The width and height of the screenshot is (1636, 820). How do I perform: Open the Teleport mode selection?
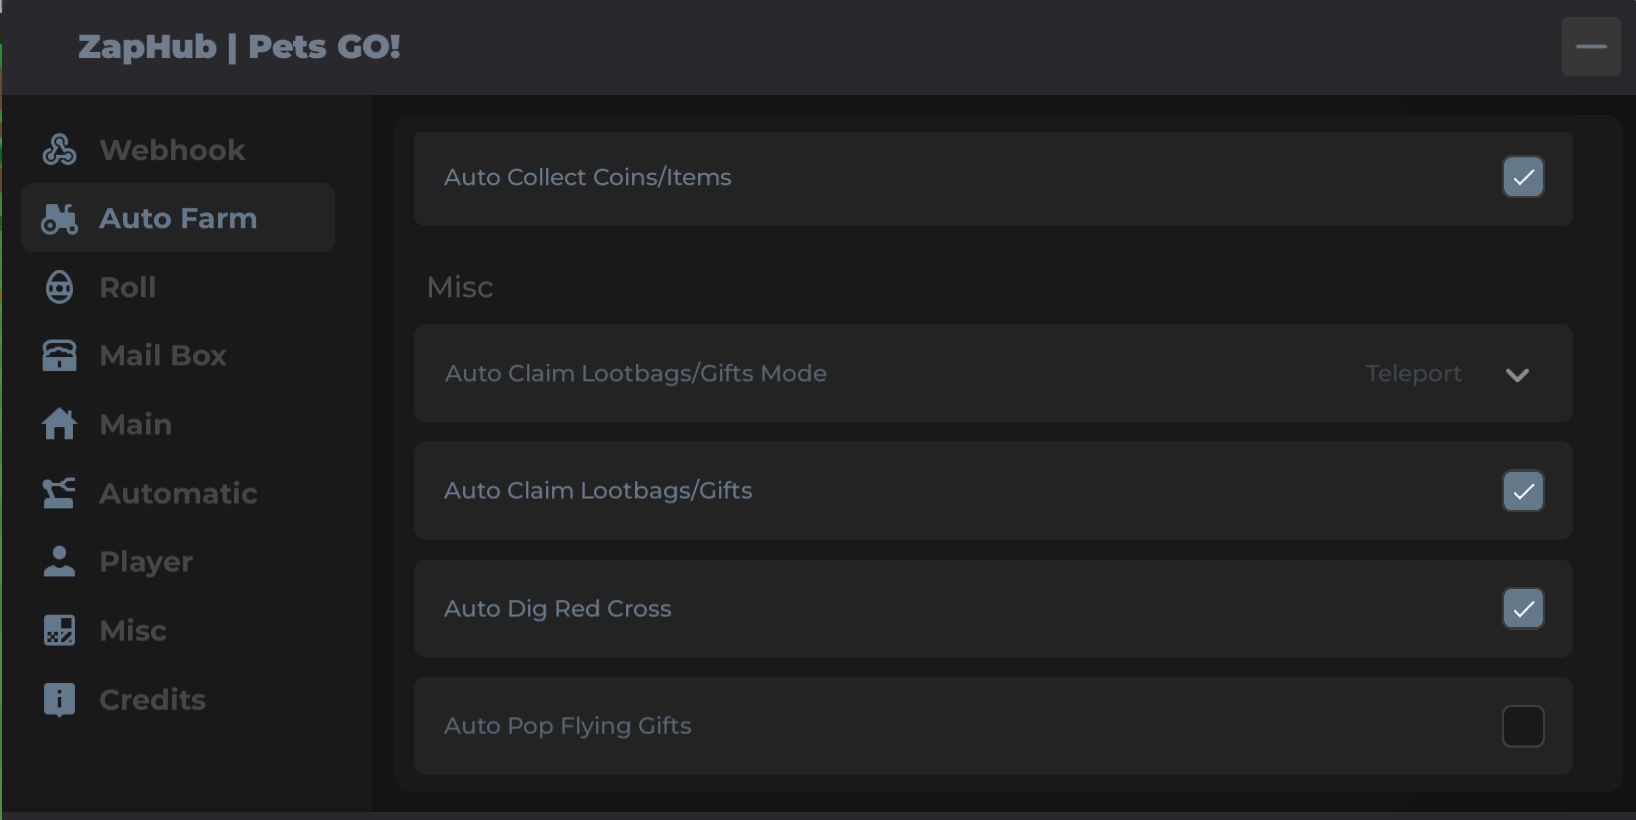pyautogui.click(x=1413, y=374)
